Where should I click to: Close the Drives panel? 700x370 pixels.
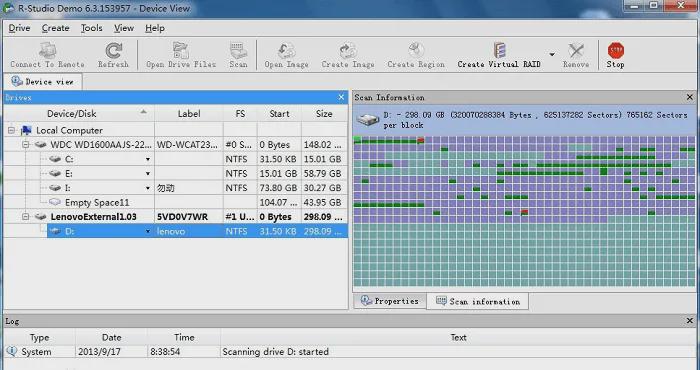pos(342,97)
